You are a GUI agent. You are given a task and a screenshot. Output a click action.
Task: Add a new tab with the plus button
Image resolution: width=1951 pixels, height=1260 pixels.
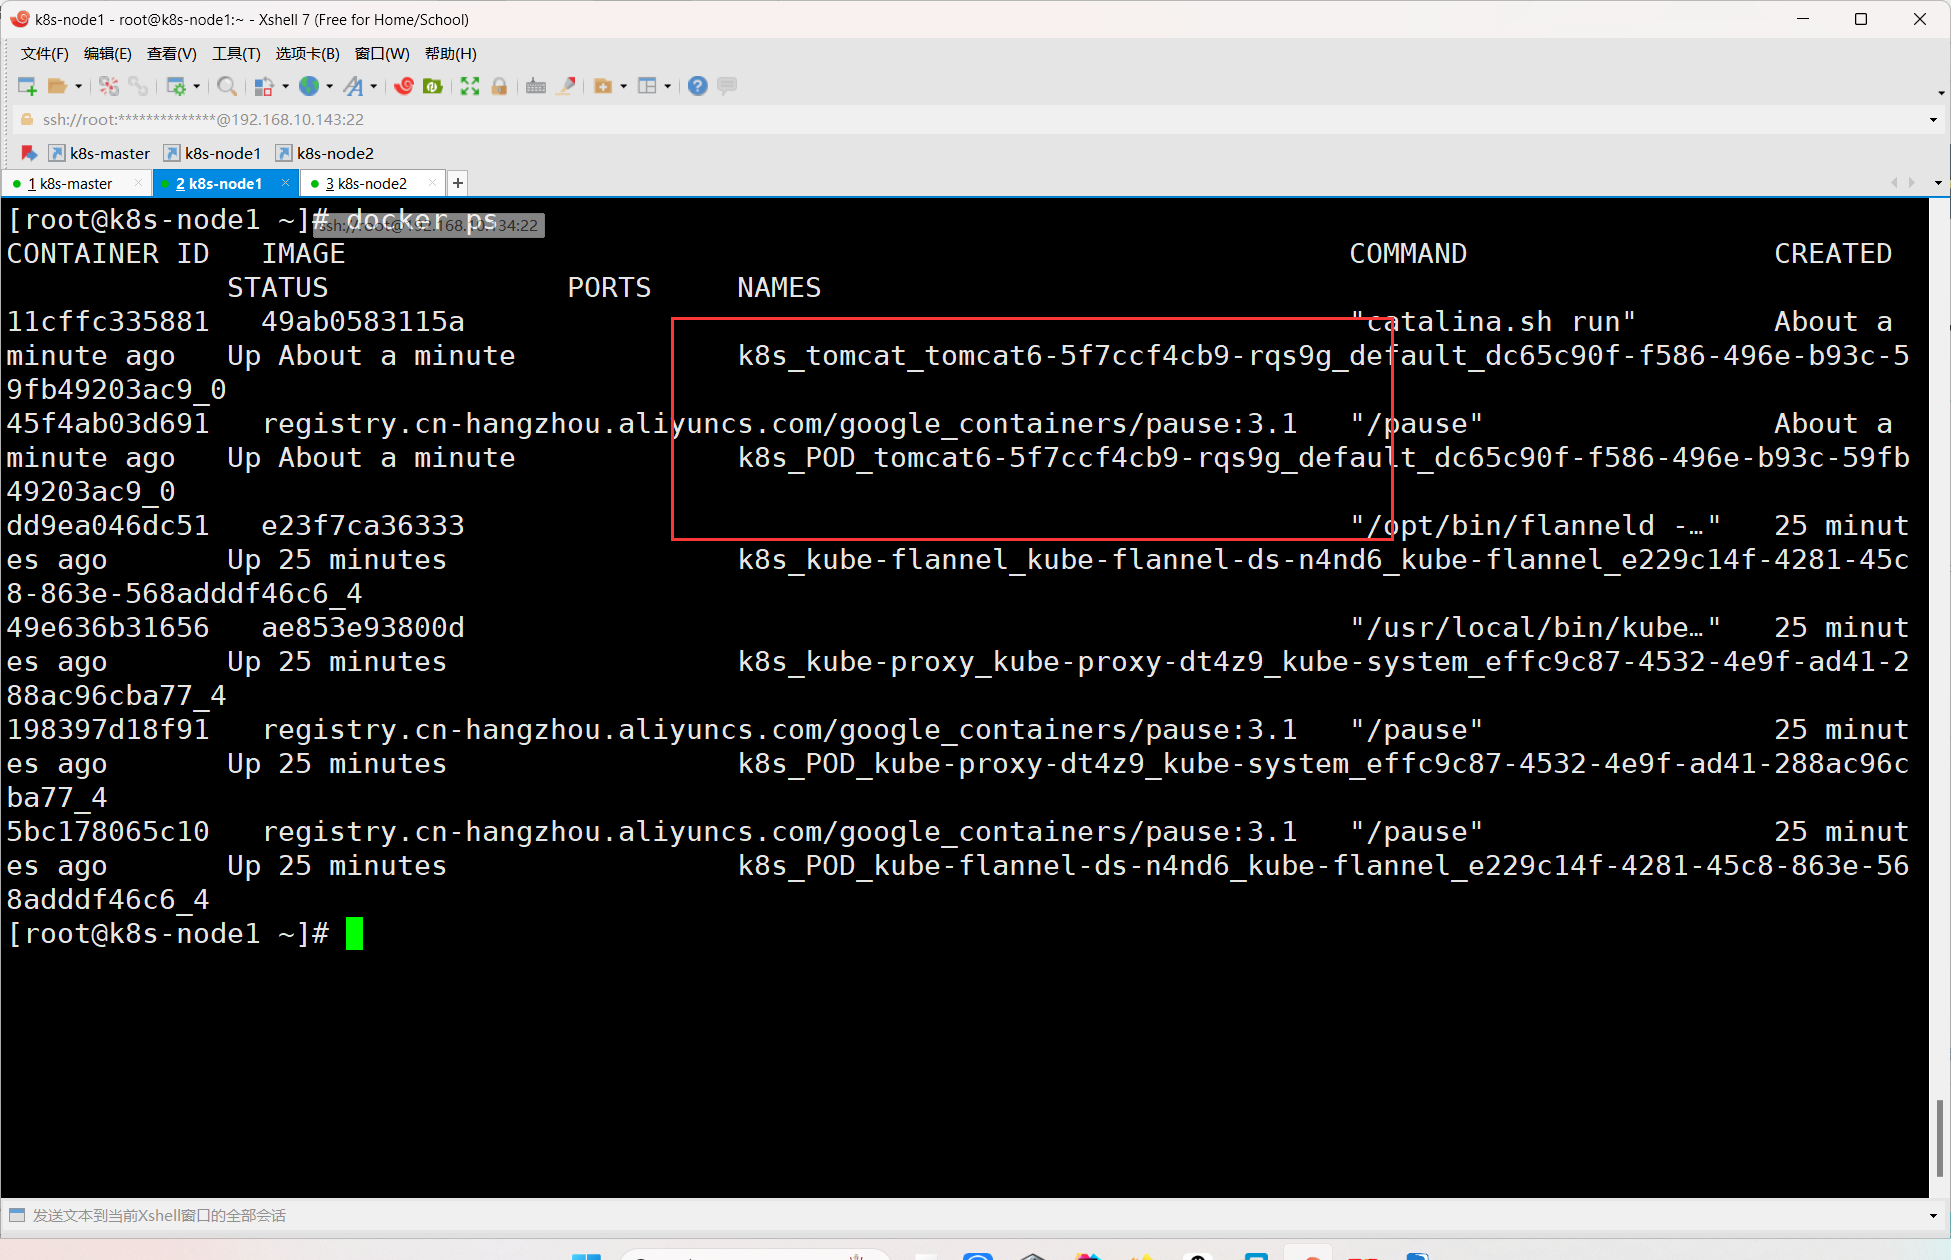tap(457, 183)
